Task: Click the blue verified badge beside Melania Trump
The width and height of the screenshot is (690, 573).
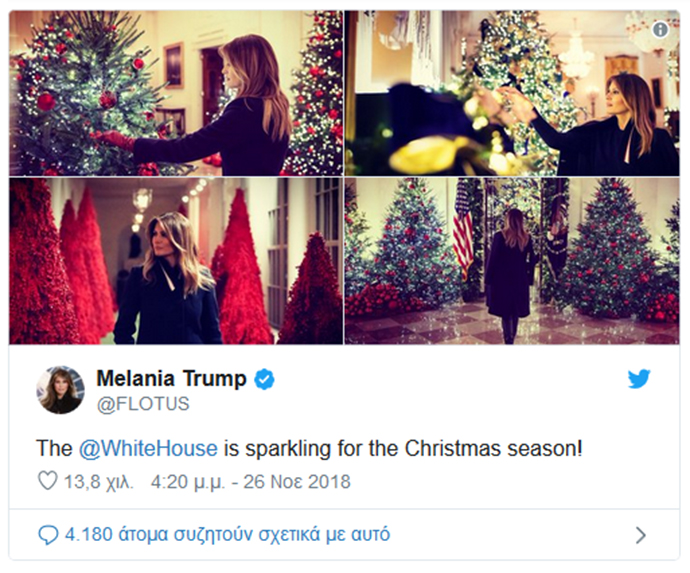Action: tap(264, 379)
